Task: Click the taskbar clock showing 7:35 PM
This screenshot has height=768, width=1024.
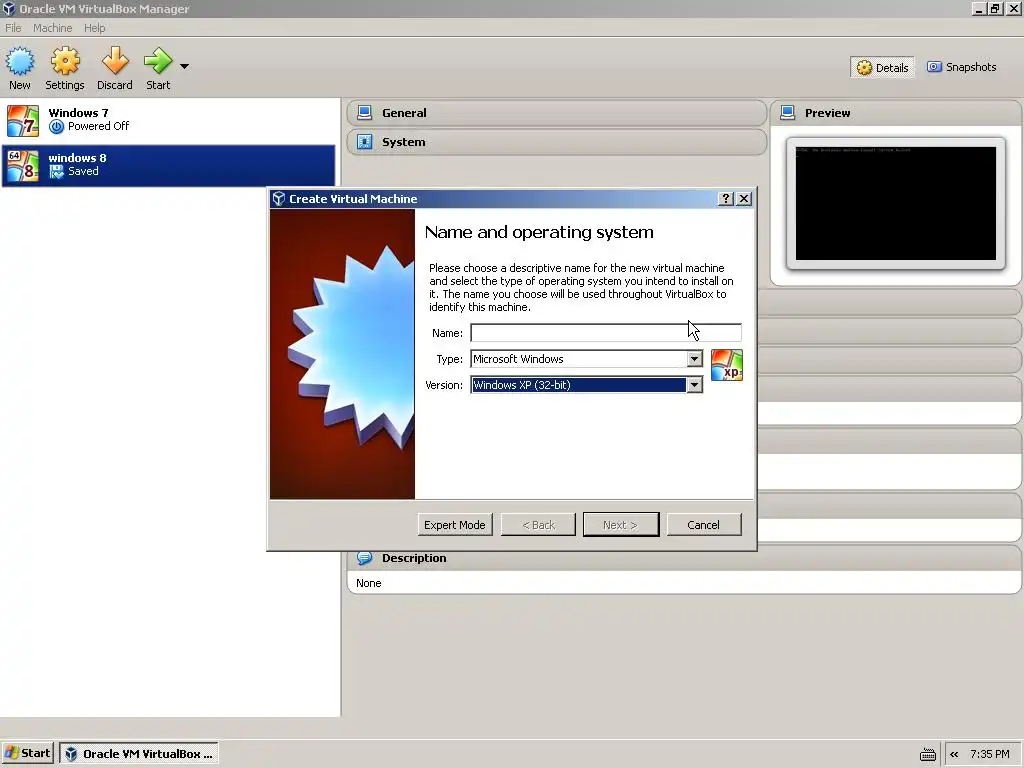Action: 989,754
